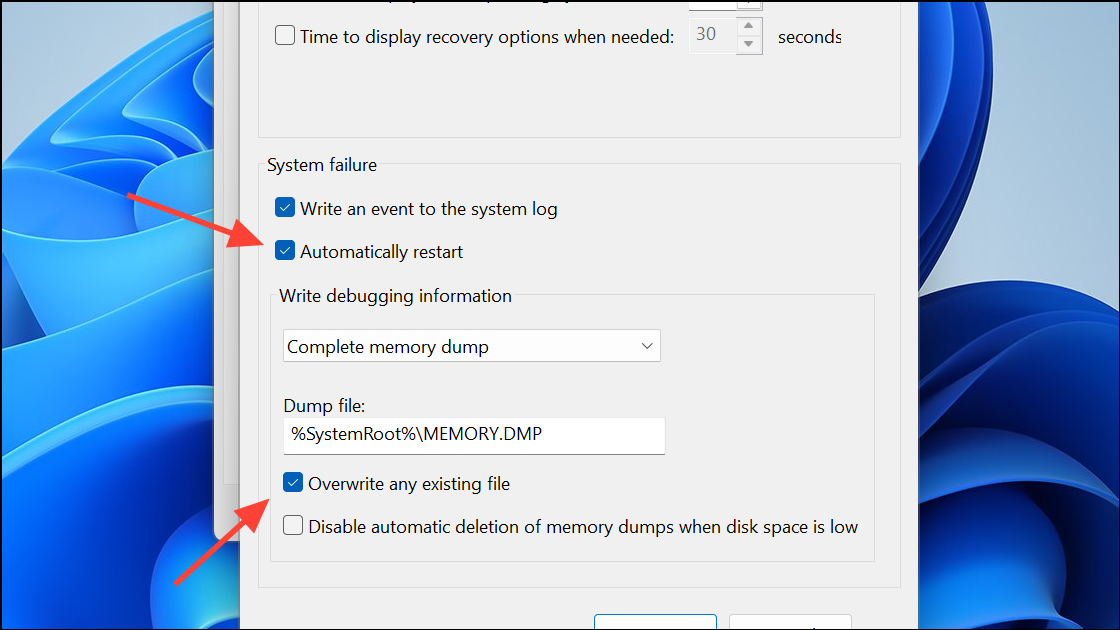Turn off 'Overwrite any existing file'

pyautogui.click(x=293, y=482)
